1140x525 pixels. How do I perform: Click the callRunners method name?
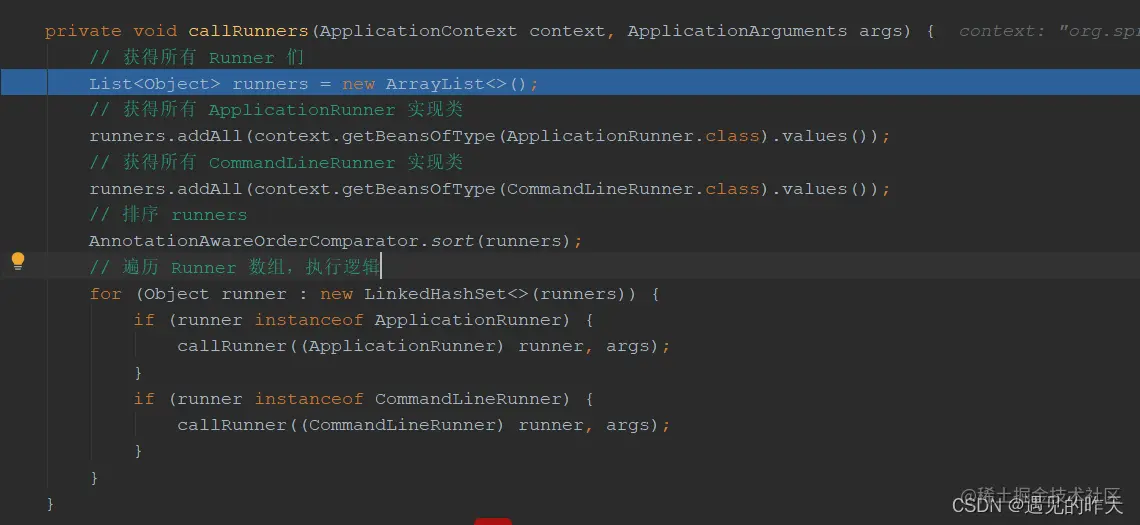pyautogui.click(x=249, y=31)
